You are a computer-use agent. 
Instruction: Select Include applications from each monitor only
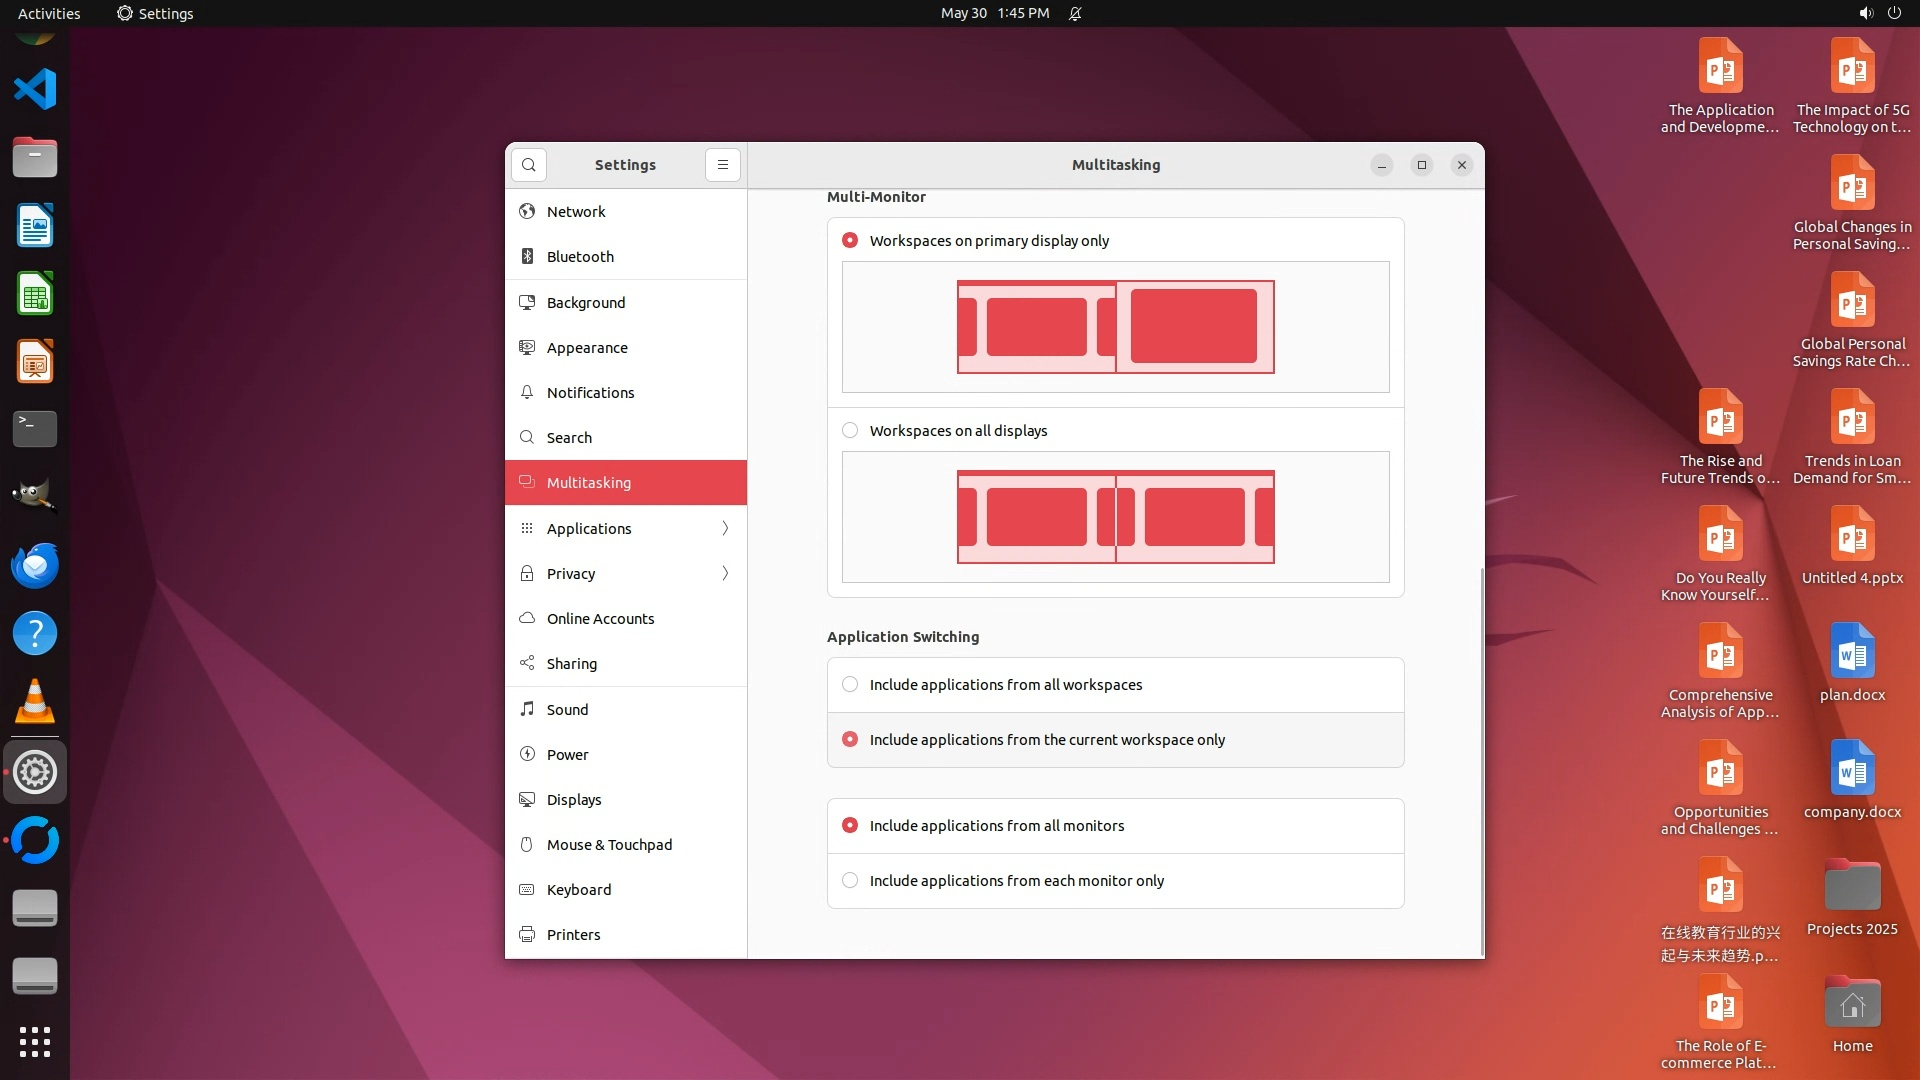(x=850, y=881)
